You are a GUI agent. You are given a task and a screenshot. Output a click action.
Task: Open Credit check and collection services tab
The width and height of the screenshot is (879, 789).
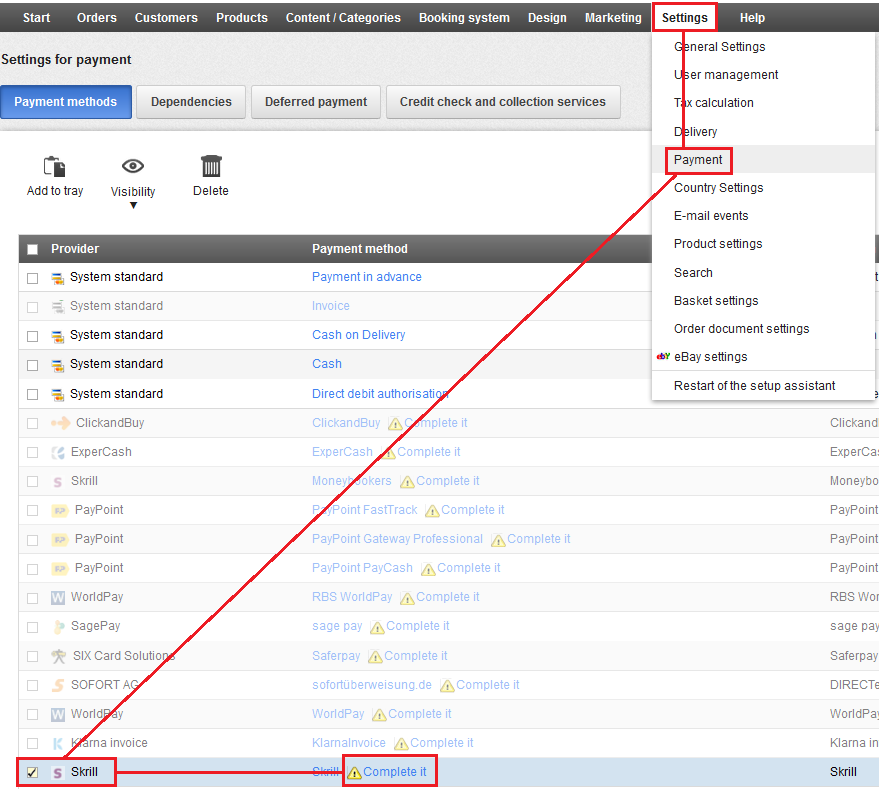[x=503, y=102]
